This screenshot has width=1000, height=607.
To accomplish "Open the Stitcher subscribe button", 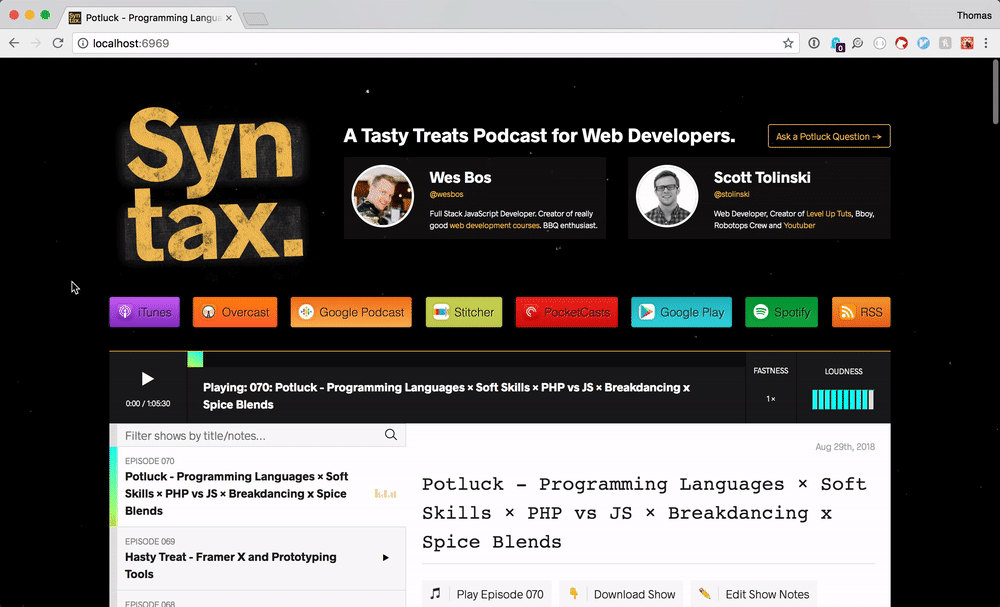I will (464, 312).
